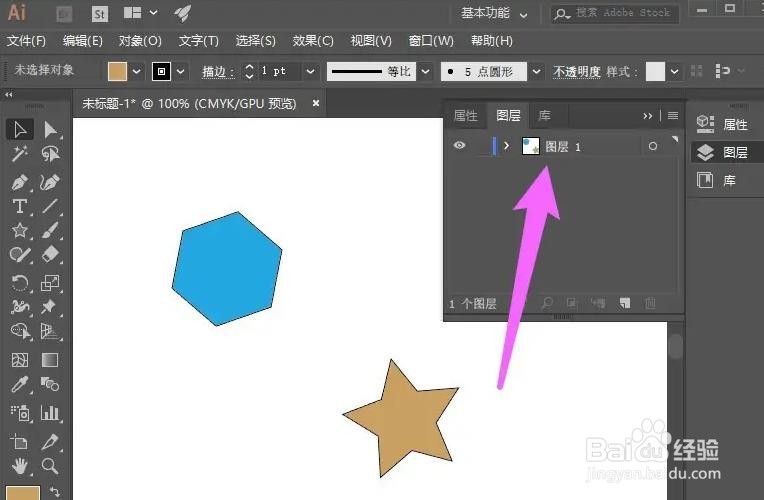Select the Scale tool
Image resolution: width=764 pixels, height=500 pixels.
coord(50,283)
